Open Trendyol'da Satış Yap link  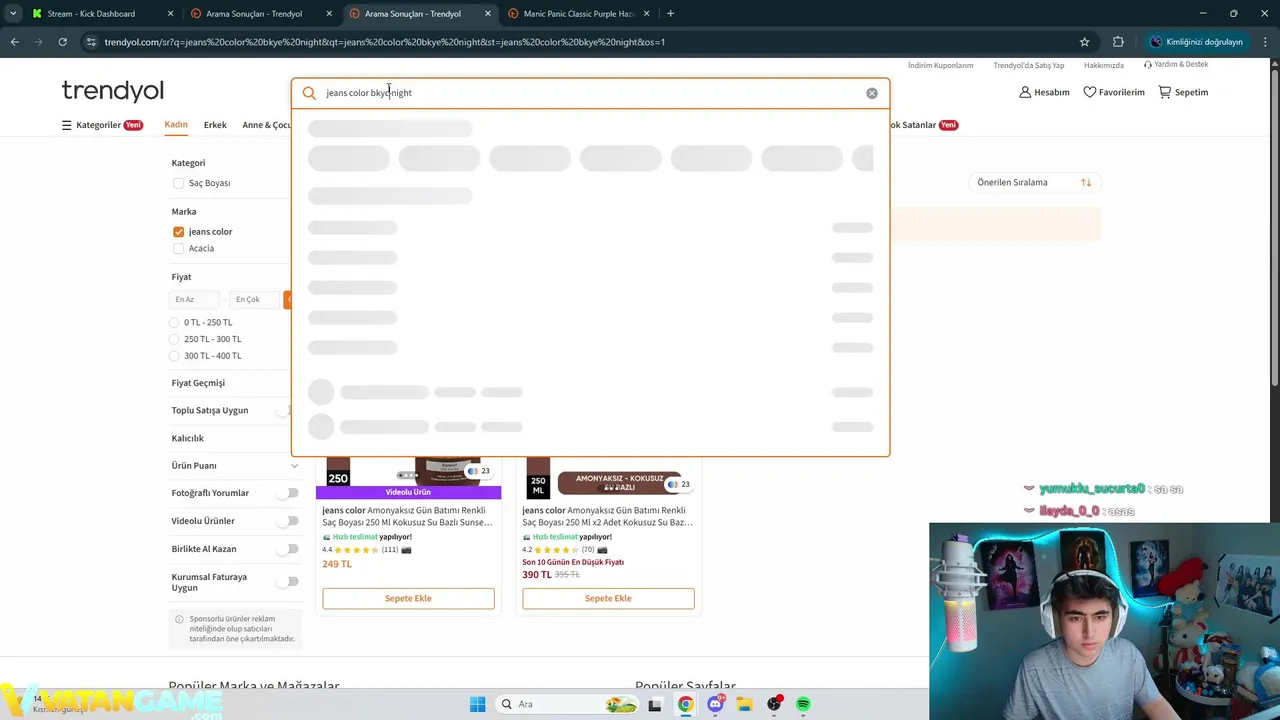(1029, 65)
